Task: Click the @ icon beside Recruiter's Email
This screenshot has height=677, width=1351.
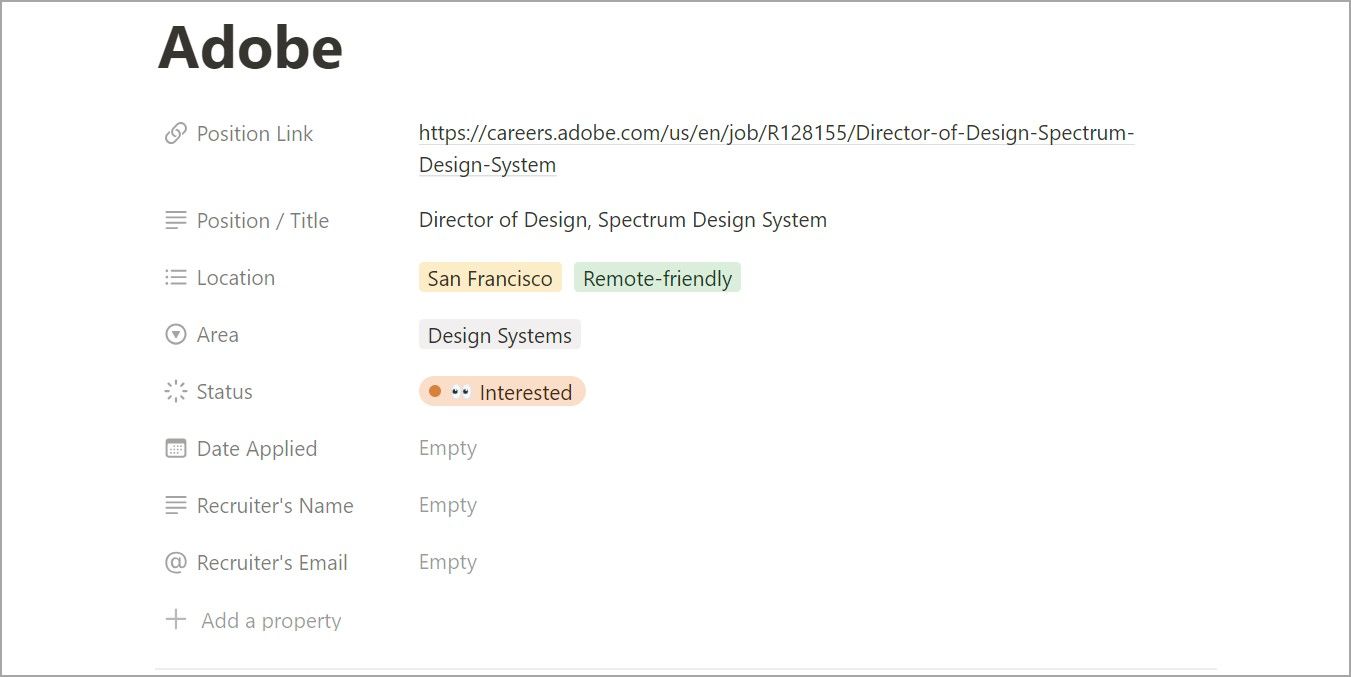Action: click(175, 562)
